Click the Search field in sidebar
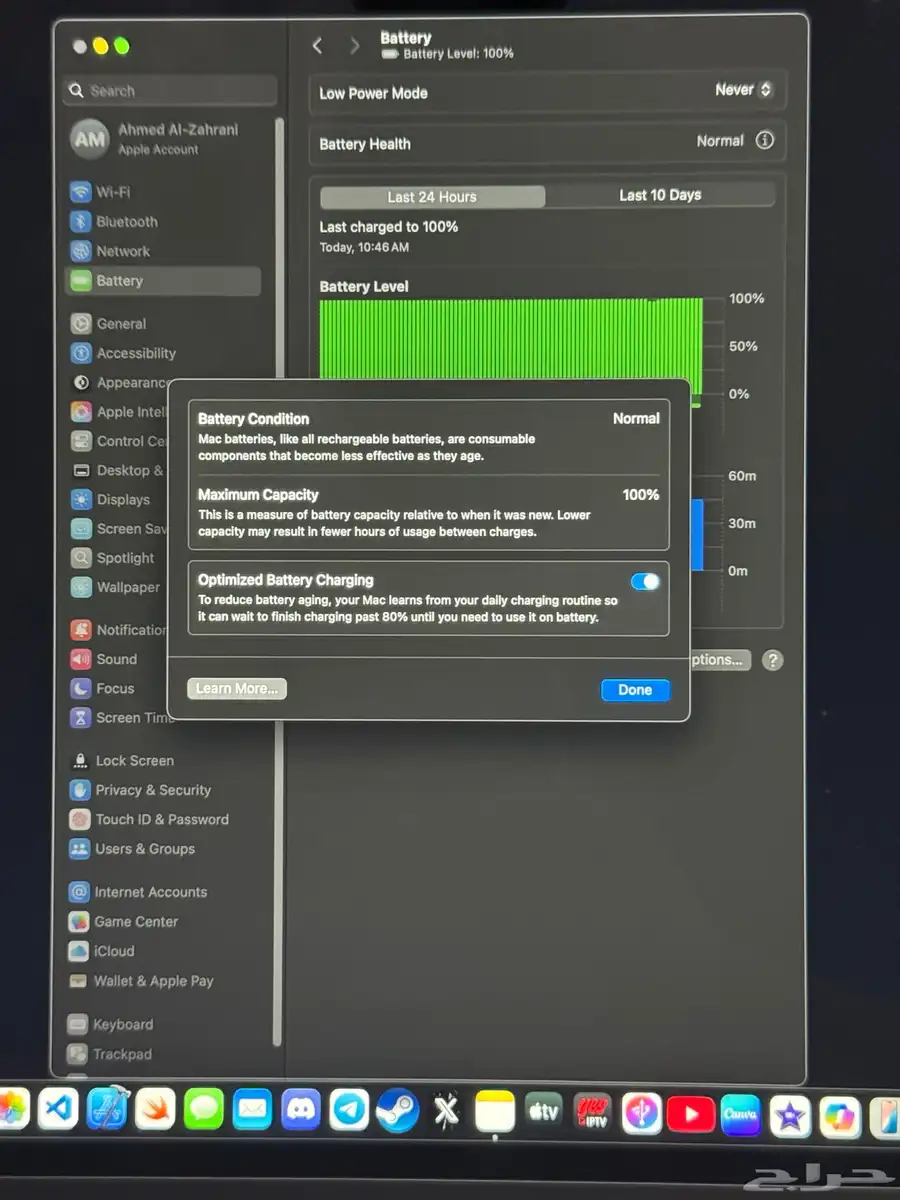Image resolution: width=900 pixels, height=1200 pixels. click(x=169, y=90)
